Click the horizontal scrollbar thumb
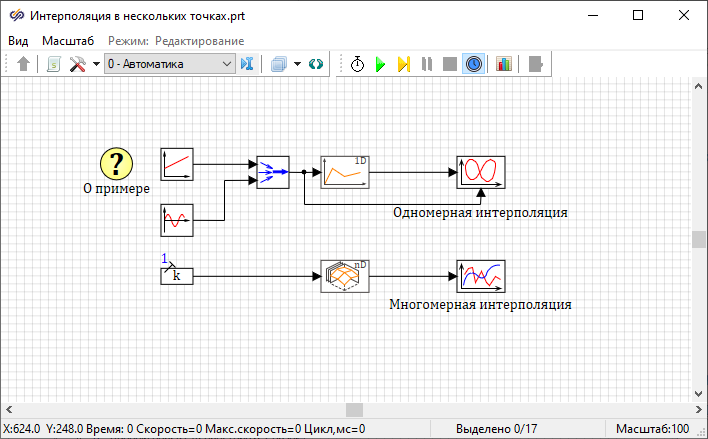This screenshot has height=439, width=708. click(354, 410)
